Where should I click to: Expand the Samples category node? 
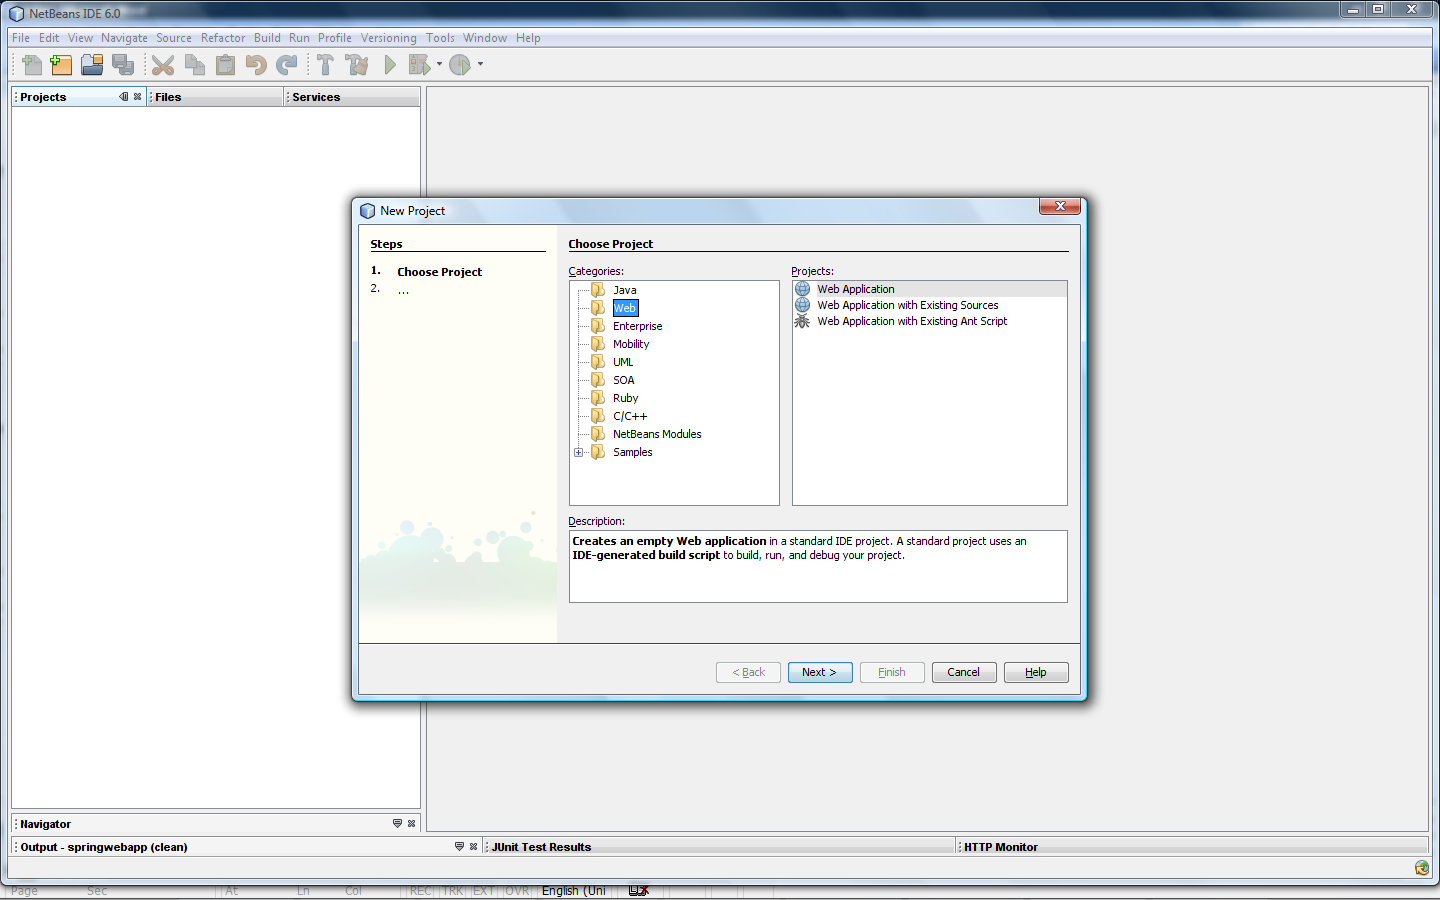click(578, 452)
